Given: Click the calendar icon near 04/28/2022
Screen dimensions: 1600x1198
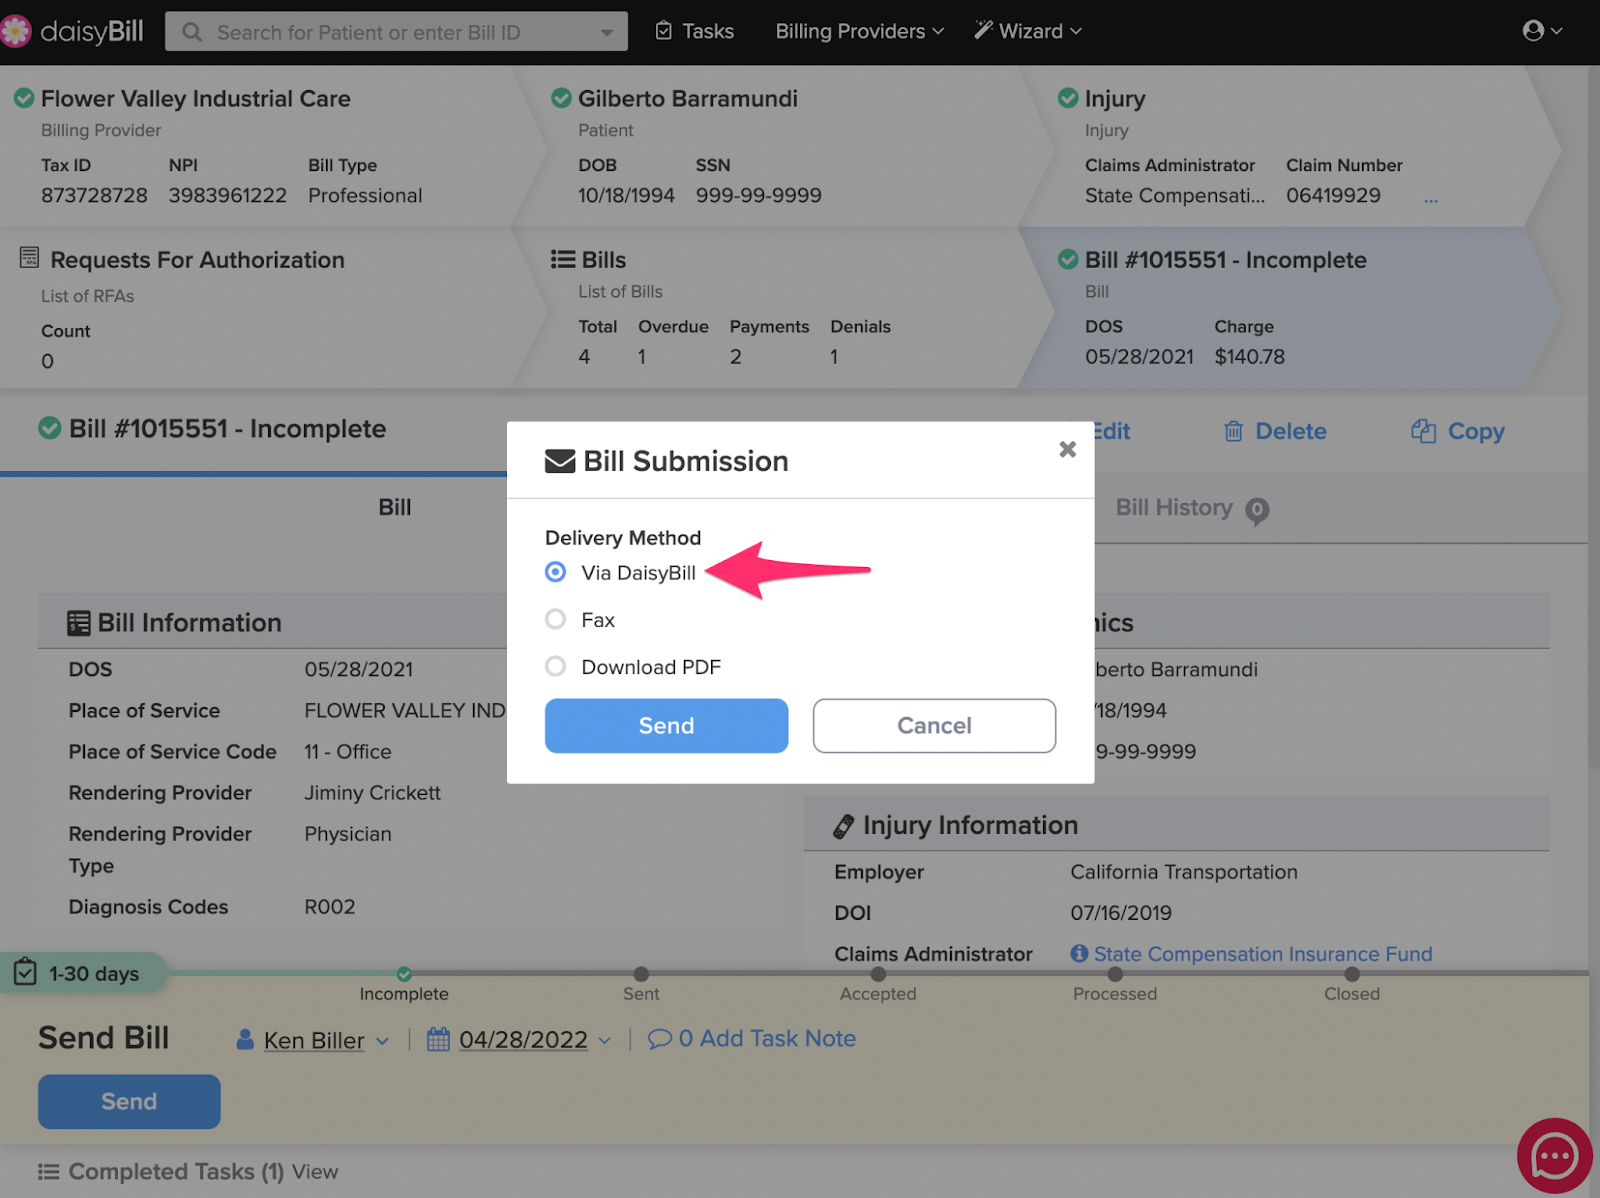Looking at the screenshot, I should (438, 1039).
